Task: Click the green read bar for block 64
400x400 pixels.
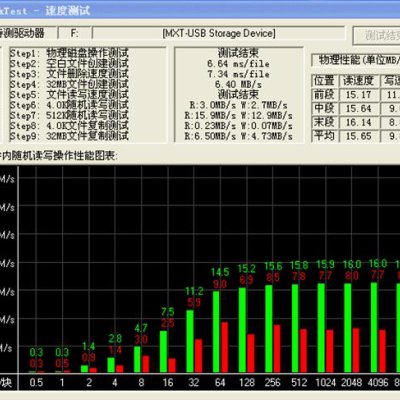Action: 216,332
